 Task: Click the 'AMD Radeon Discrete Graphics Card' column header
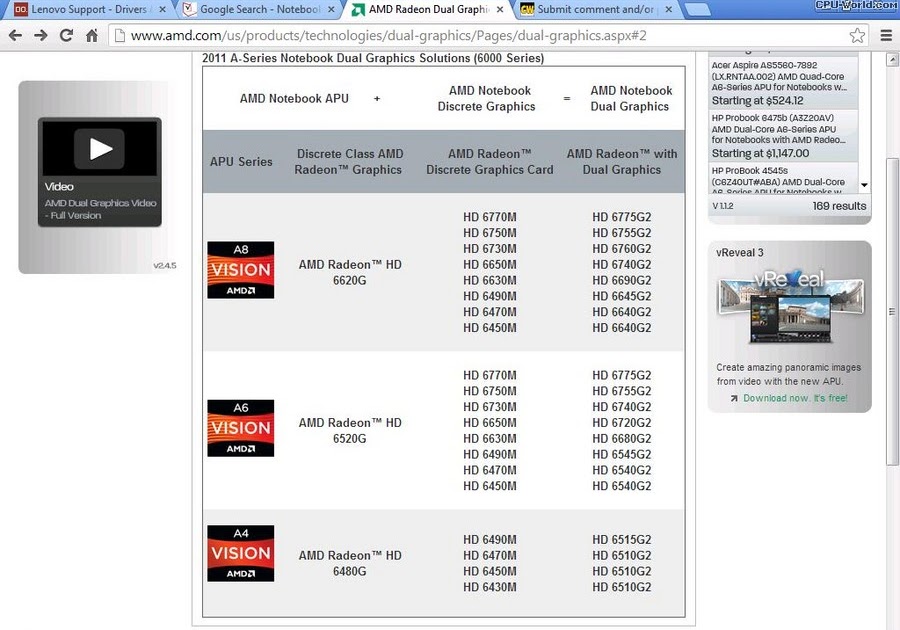[x=490, y=162]
